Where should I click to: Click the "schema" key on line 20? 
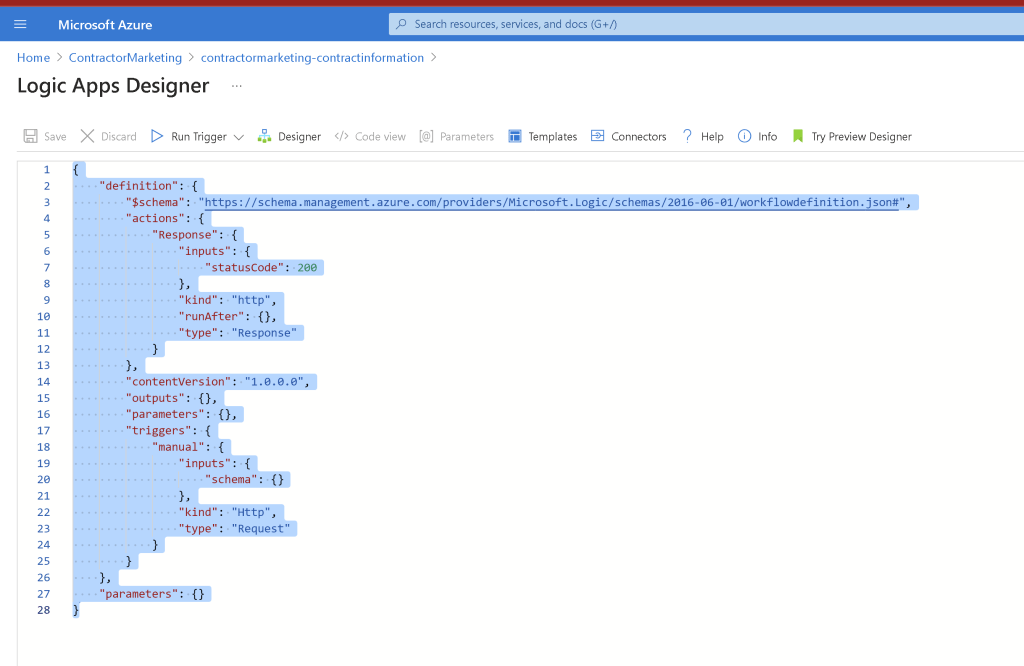[231, 480]
